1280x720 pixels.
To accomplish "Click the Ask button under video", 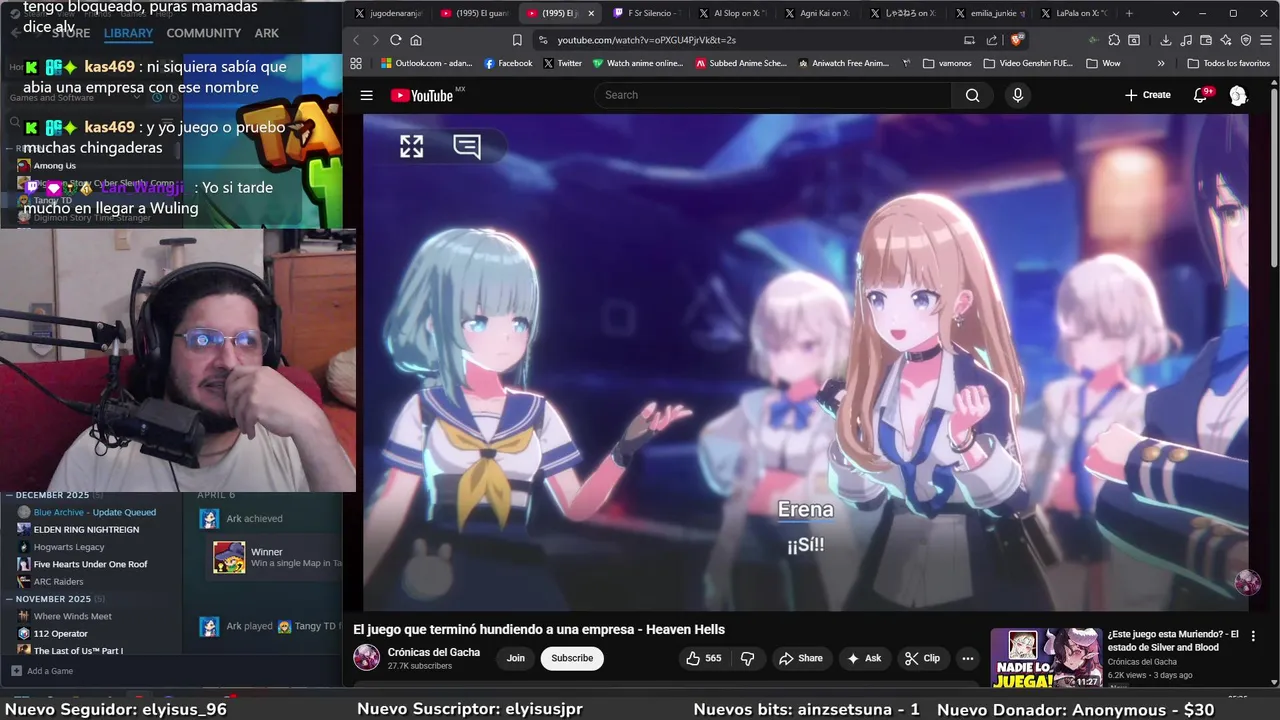I will [864, 658].
